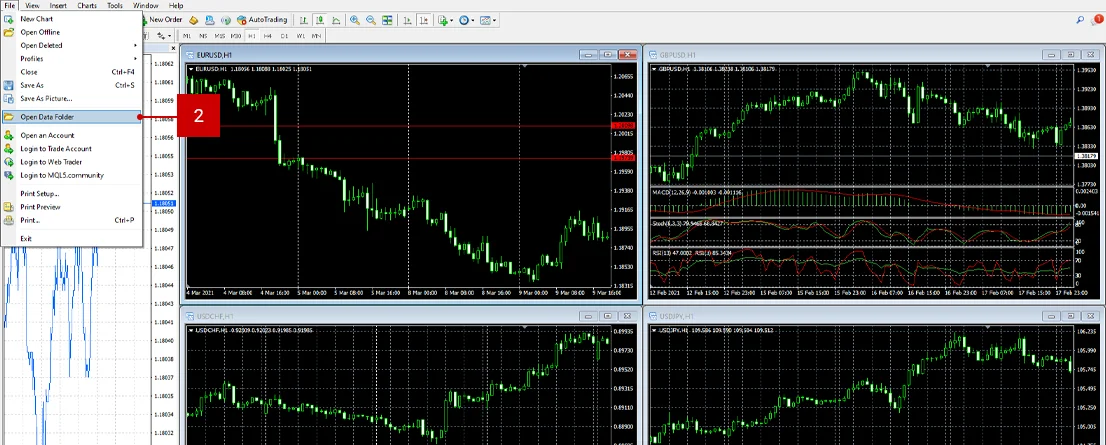Click Login to Trade Account

[55, 148]
